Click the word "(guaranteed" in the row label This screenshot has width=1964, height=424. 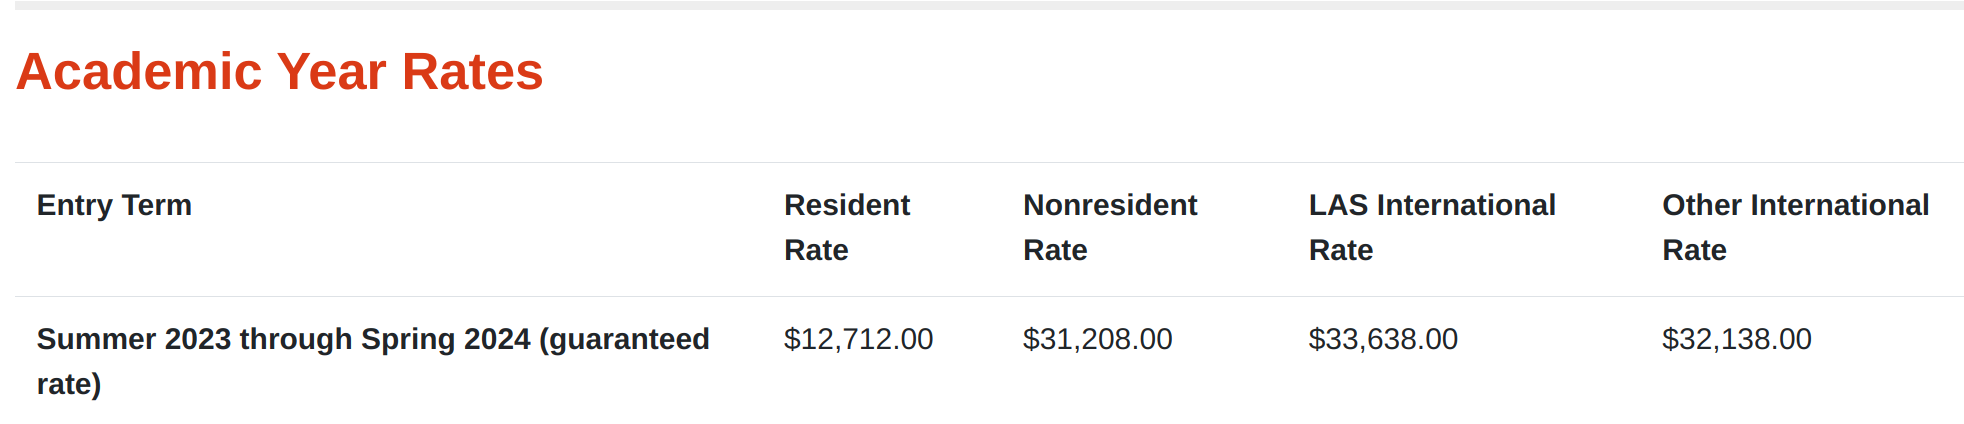point(624,339)
